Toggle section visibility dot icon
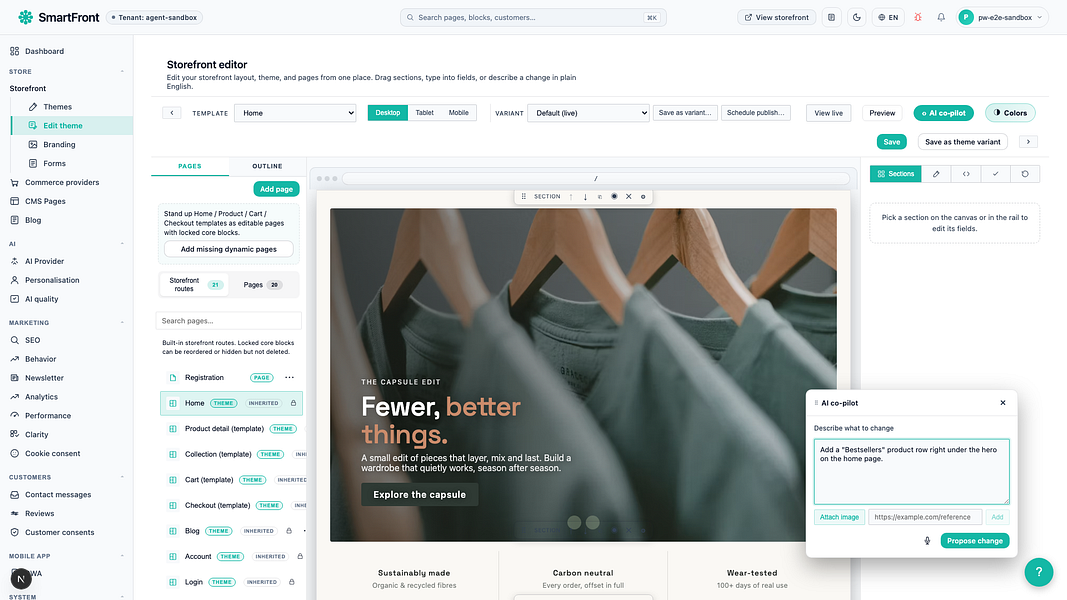 click(x=614, y=197)
